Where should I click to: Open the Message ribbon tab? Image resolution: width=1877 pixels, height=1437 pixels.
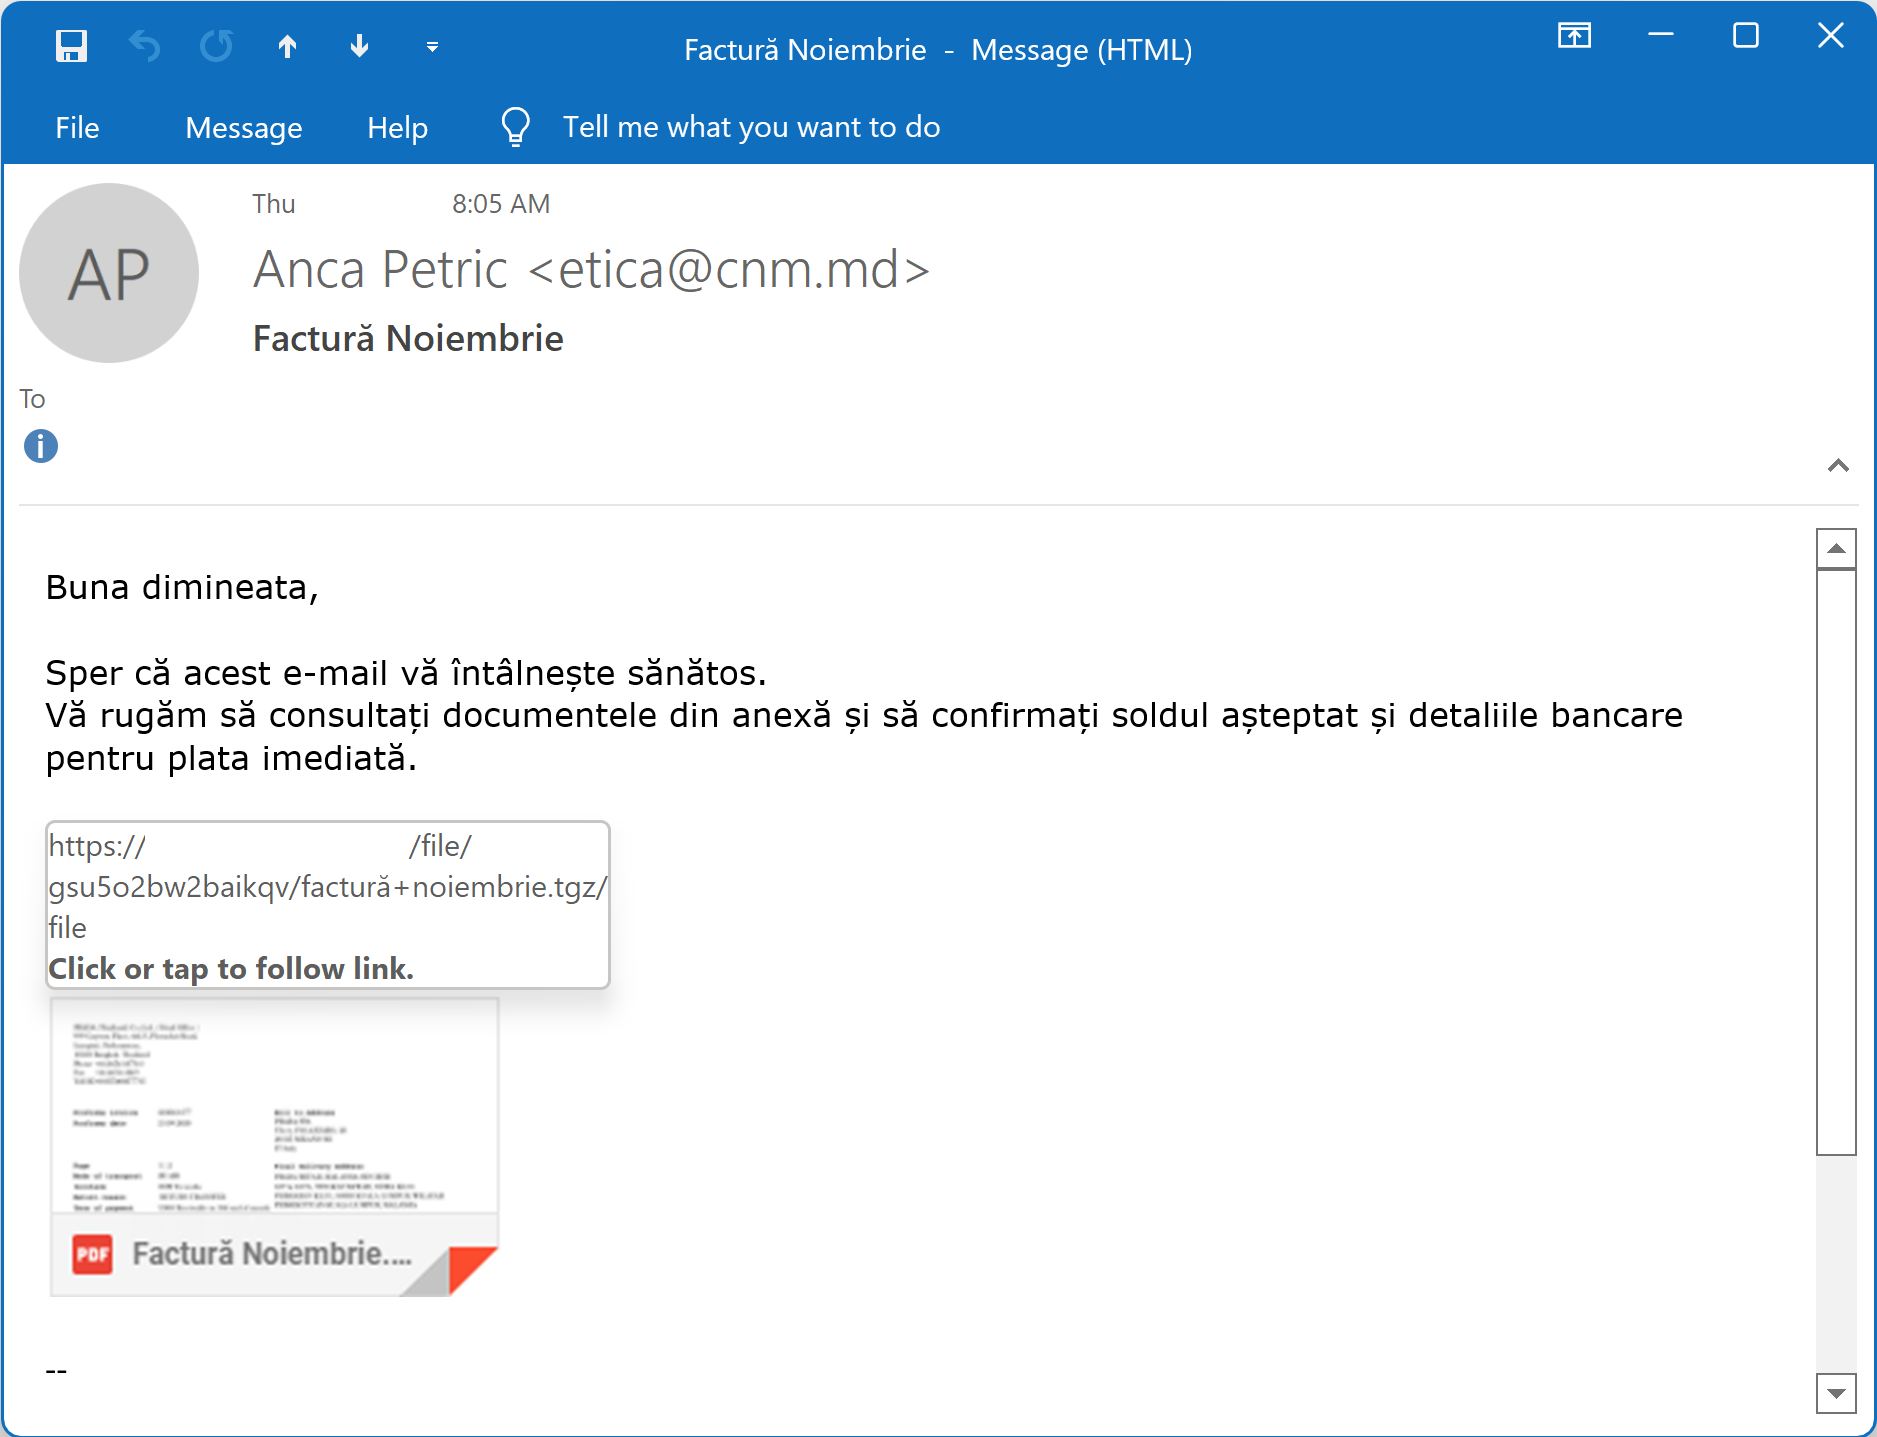243,127
